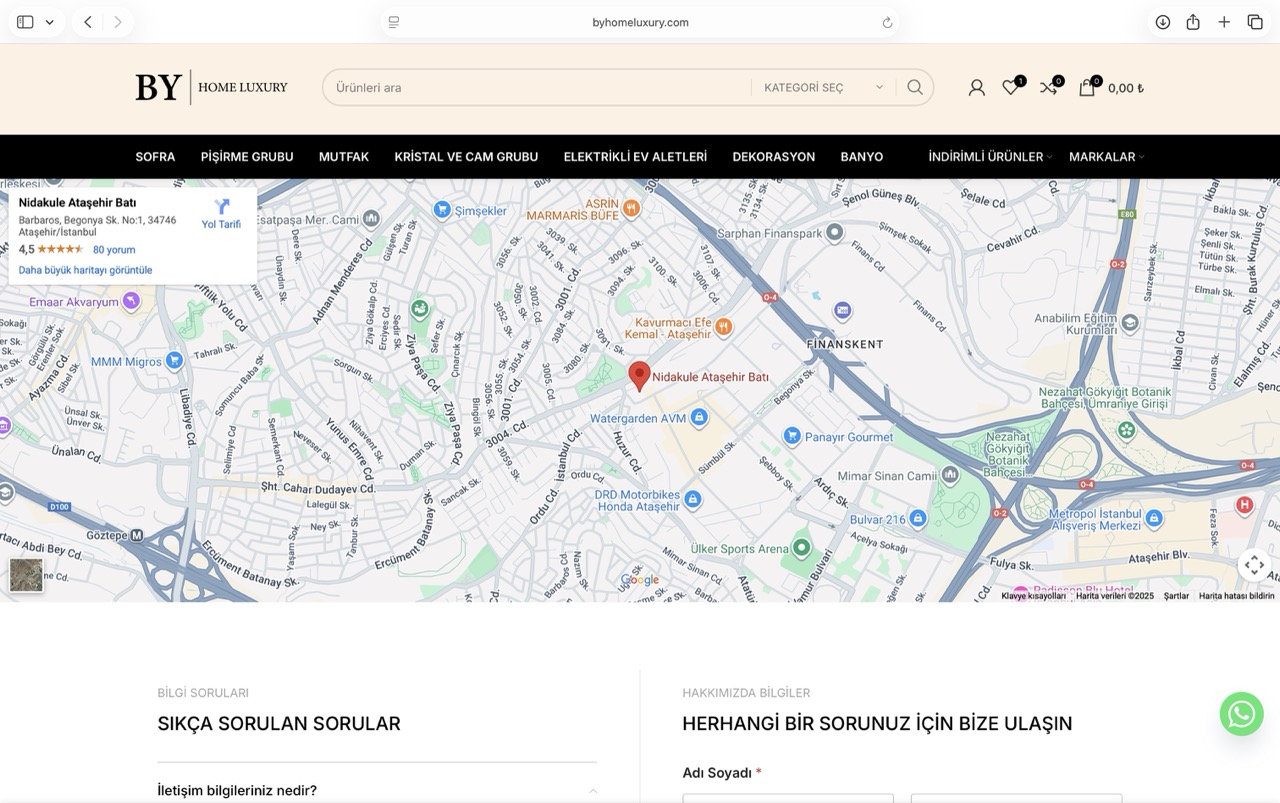The width and height of the screenshot is (1280, 803).
Task: Expand MARKALAR menu dropdown
Action: (x=1105, y=157)
